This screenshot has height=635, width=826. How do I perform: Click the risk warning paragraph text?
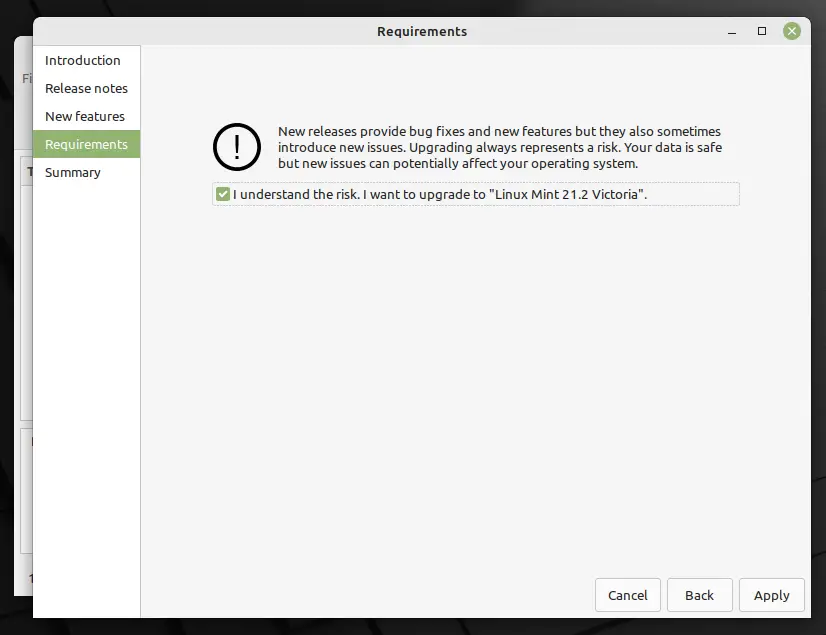pos(500,147)
